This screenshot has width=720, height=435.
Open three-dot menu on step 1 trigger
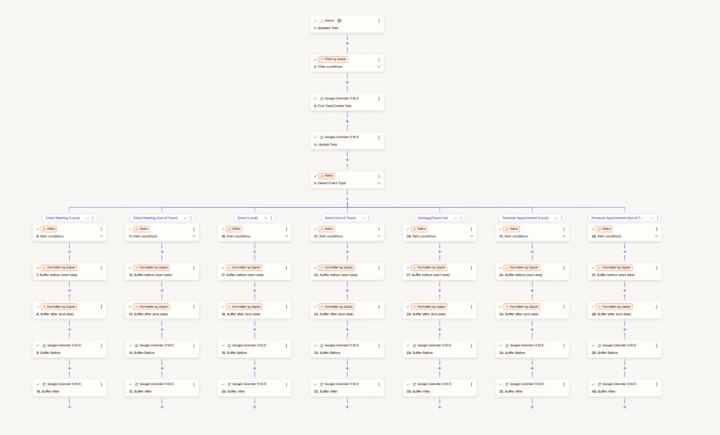(379, 21)
